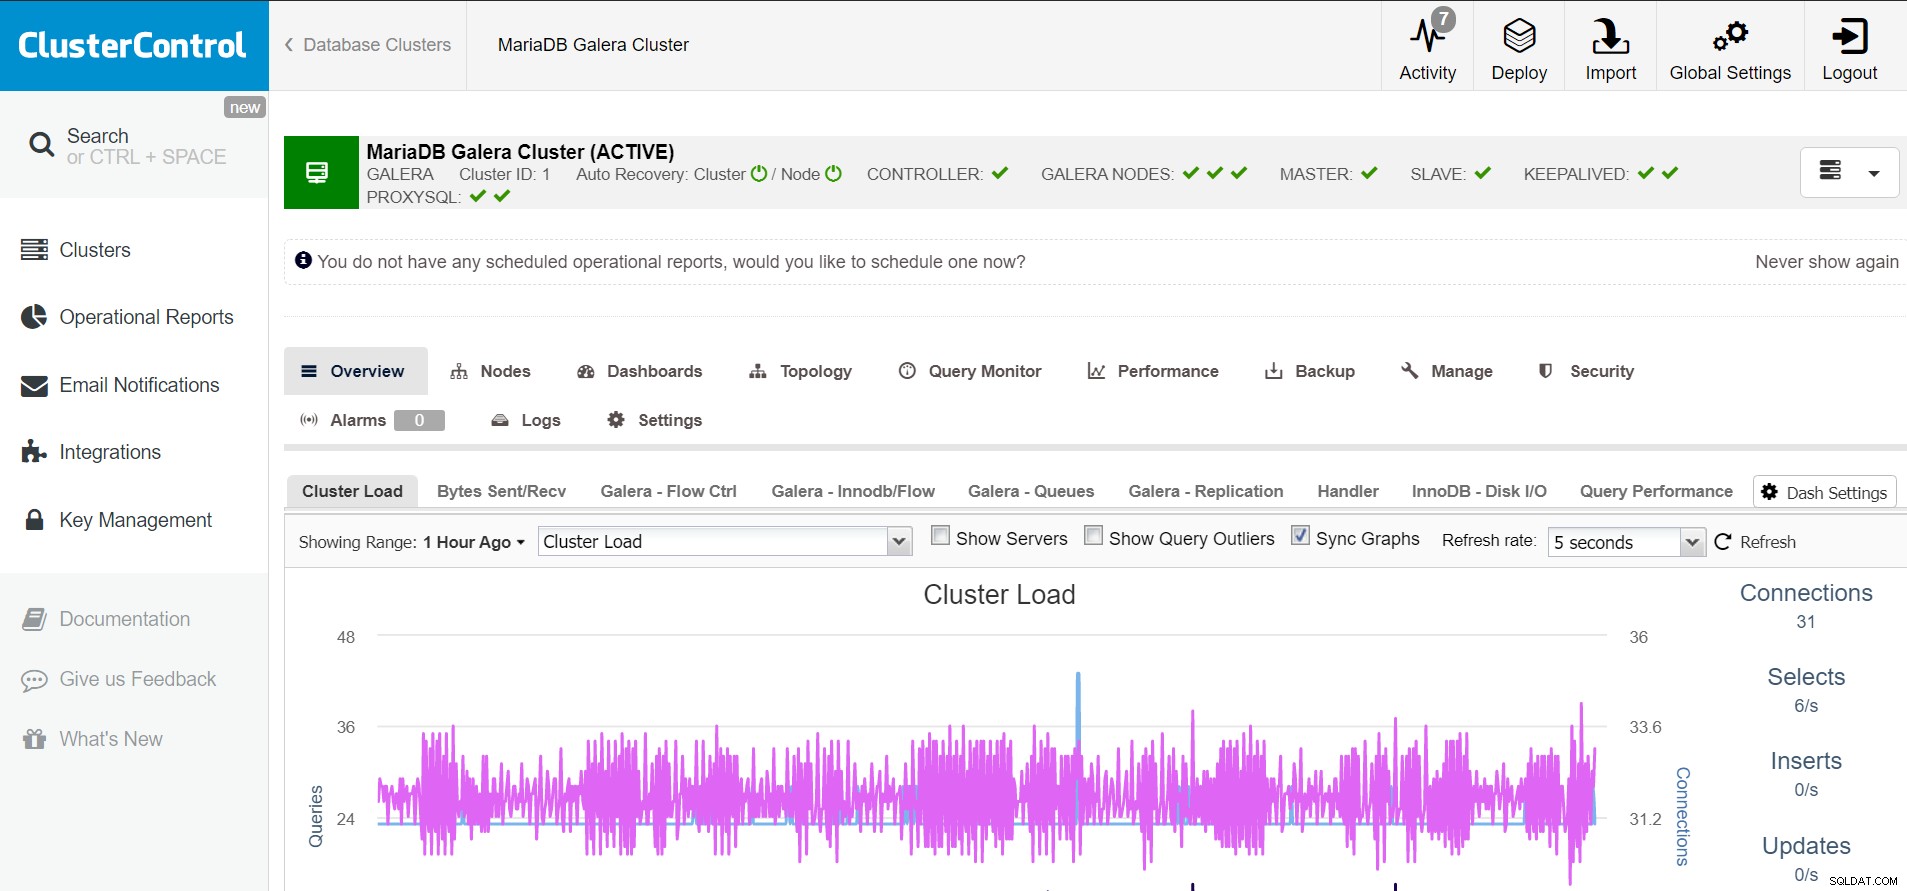Click the Import icon

point(1610,36)
